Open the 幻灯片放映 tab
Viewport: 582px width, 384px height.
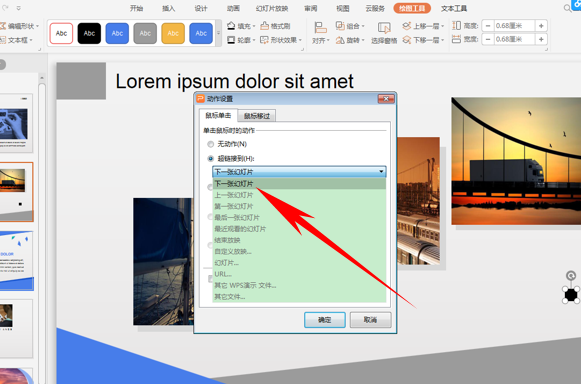click(272, 8)
